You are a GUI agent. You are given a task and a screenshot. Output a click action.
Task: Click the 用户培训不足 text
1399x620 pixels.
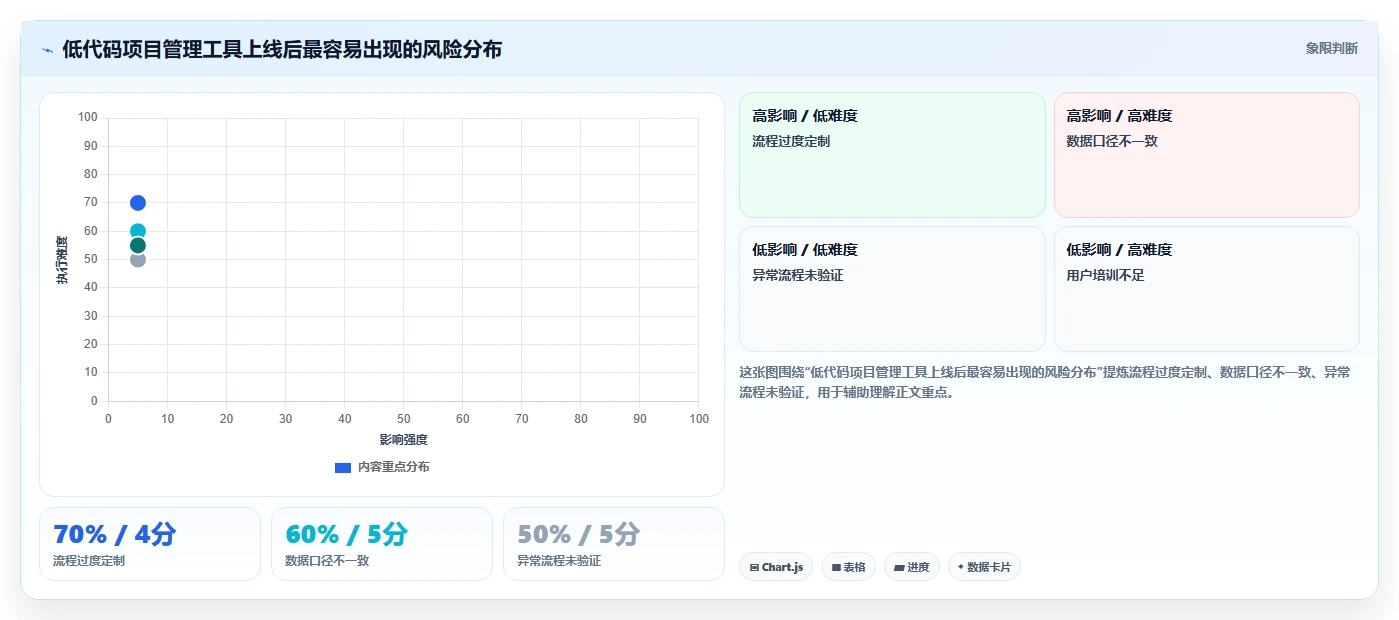1106,275
